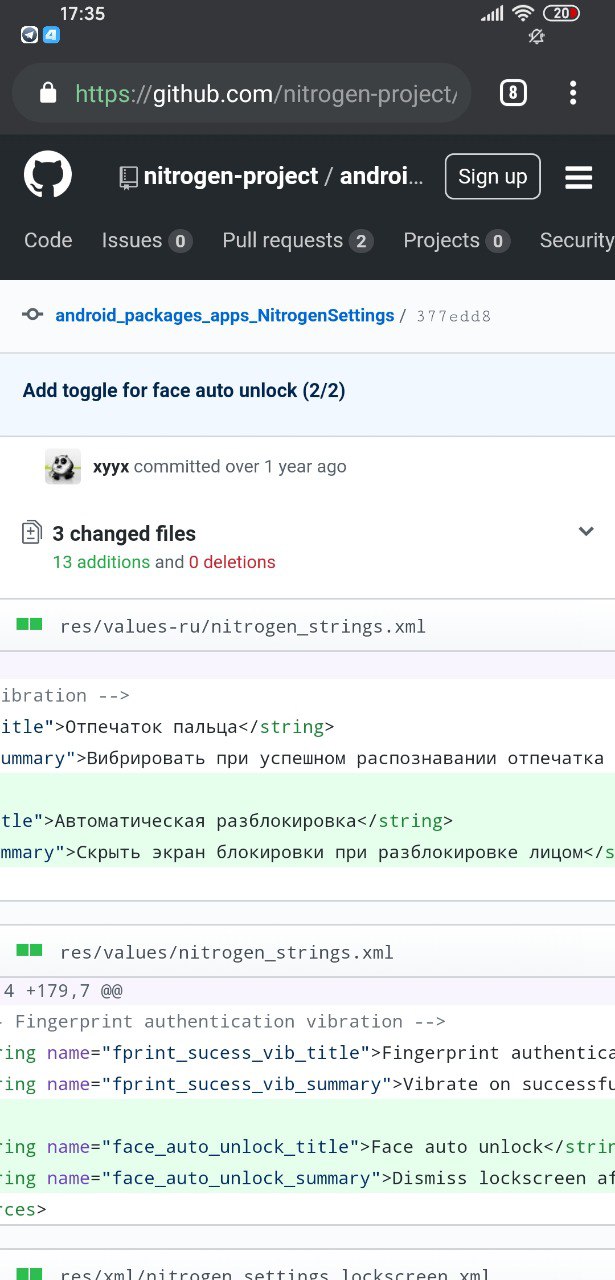The height and width of the screenshot is (1280, 615).
Task: Click the Issues counter badge 0
Action: pyautogui.click(x=180, y=241)
